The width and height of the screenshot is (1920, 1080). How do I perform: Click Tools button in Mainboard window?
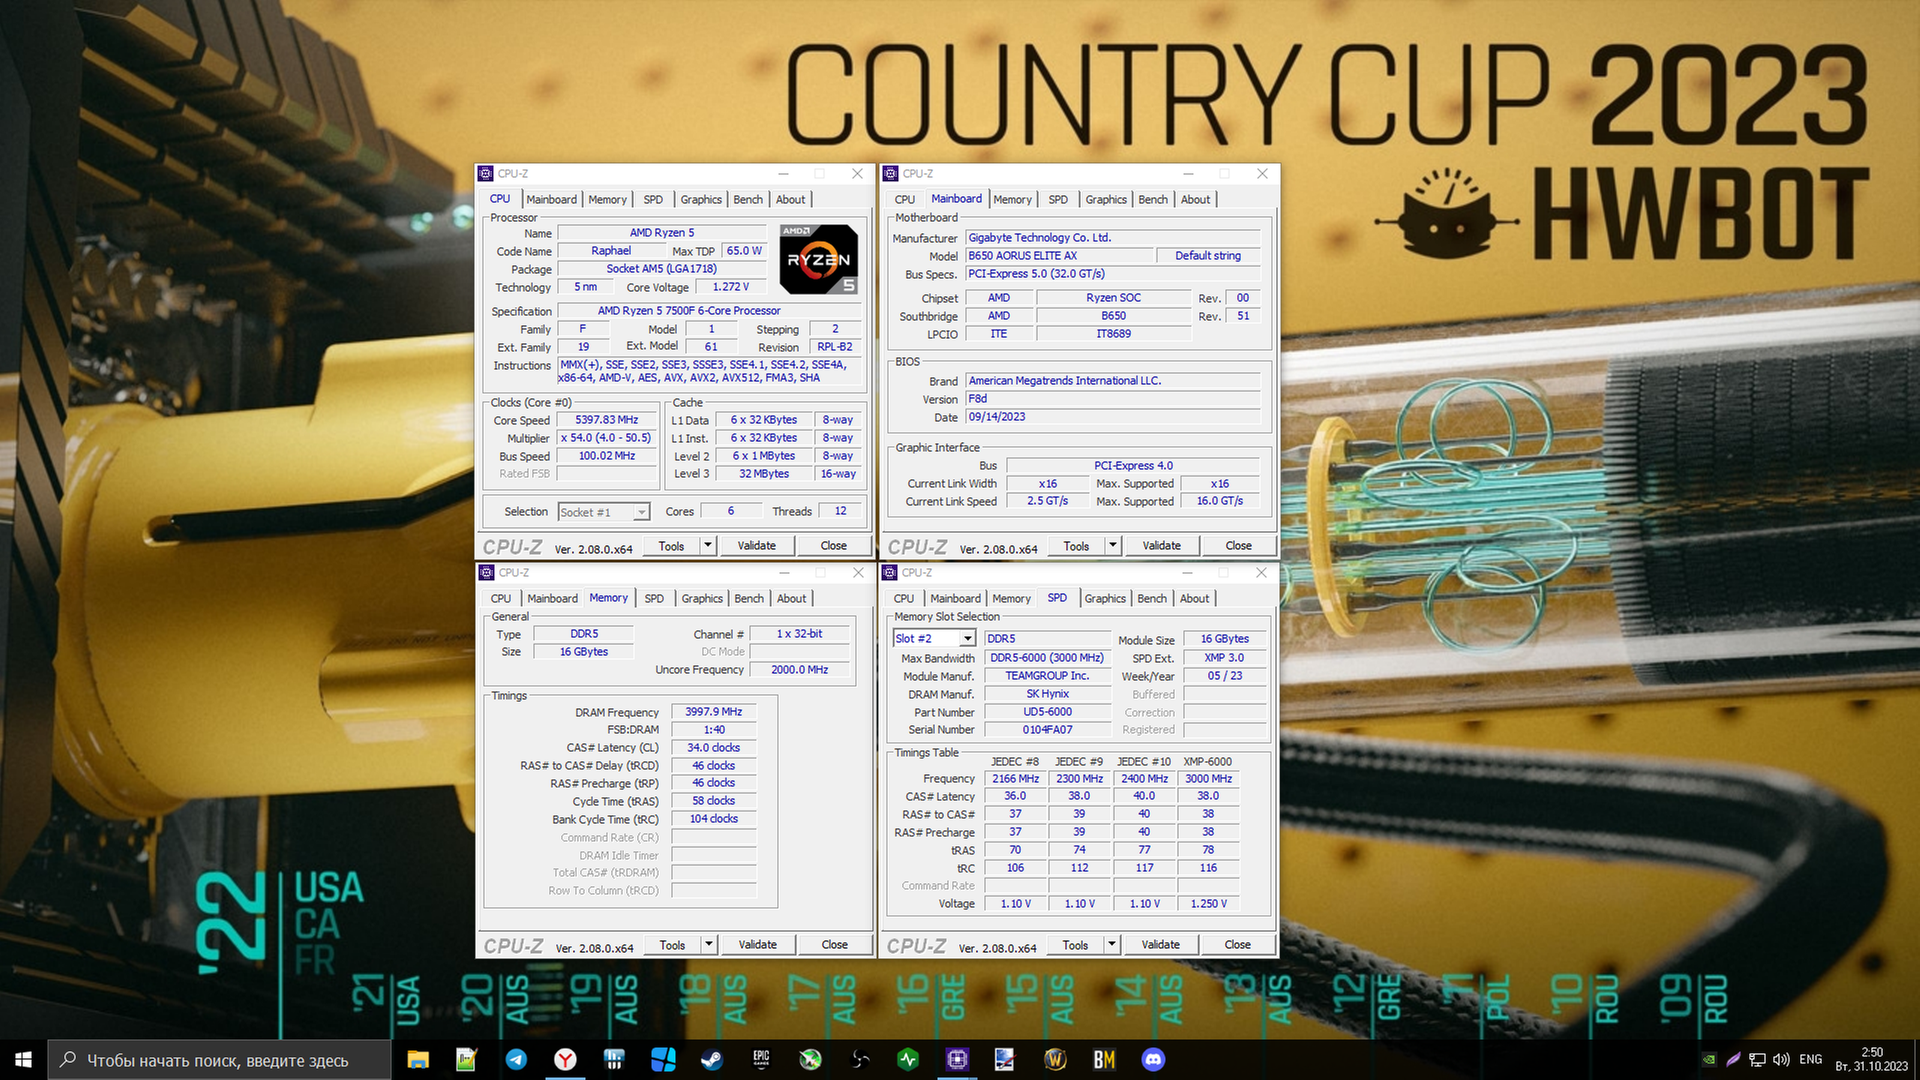click(1076, 546)
